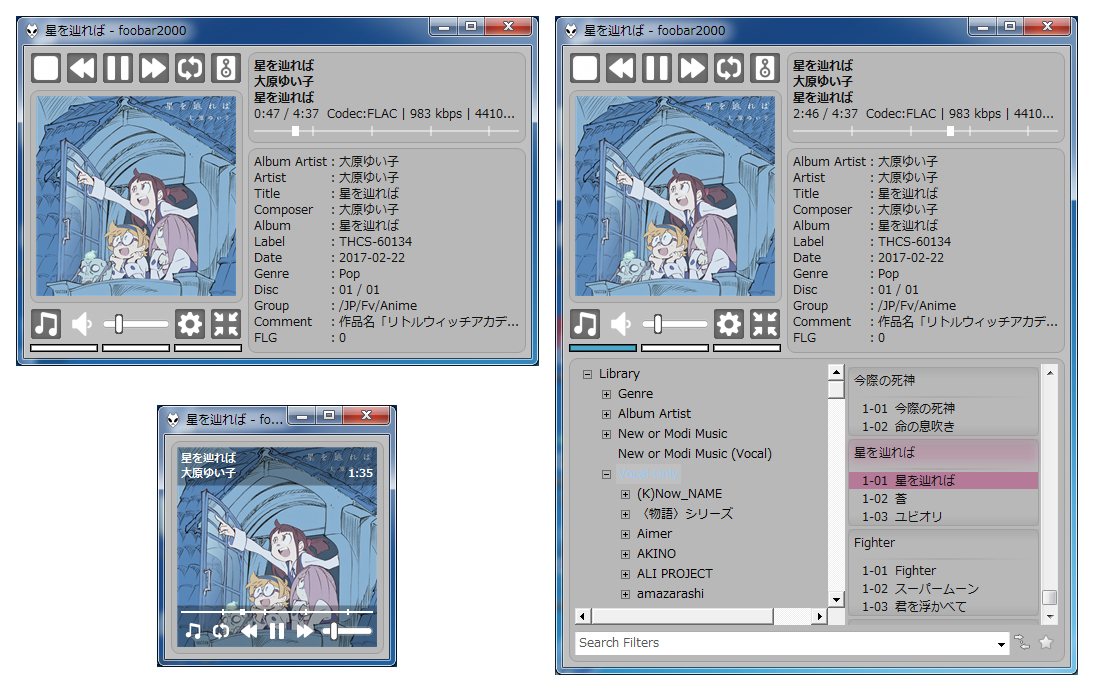The height and width of the screenshot is (691, 1094).
Task: Select highlighted track 1-01 星を辿れば
Action: coord(943,480)
